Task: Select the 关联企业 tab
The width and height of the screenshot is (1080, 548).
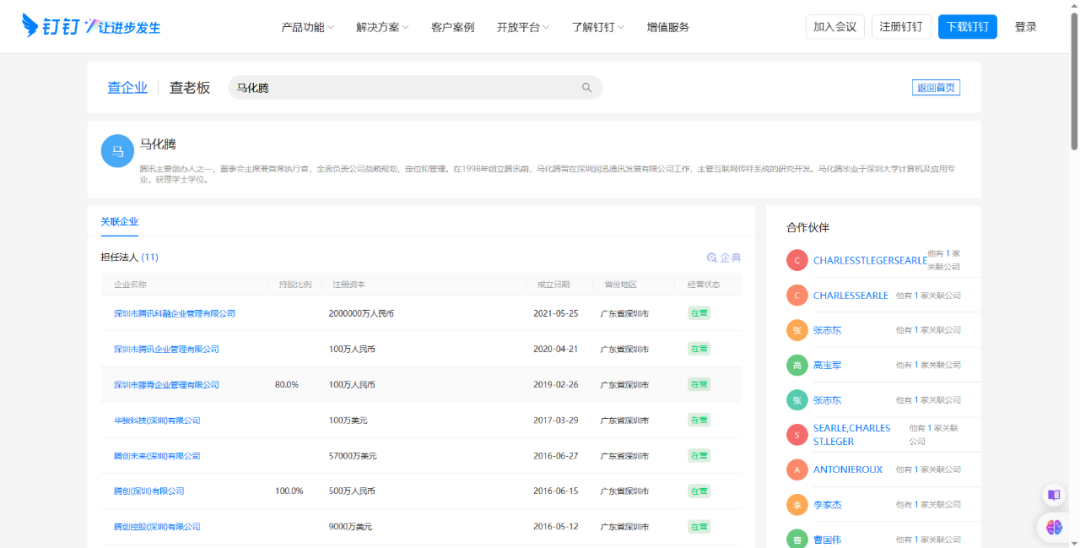Action: point(119,222)
